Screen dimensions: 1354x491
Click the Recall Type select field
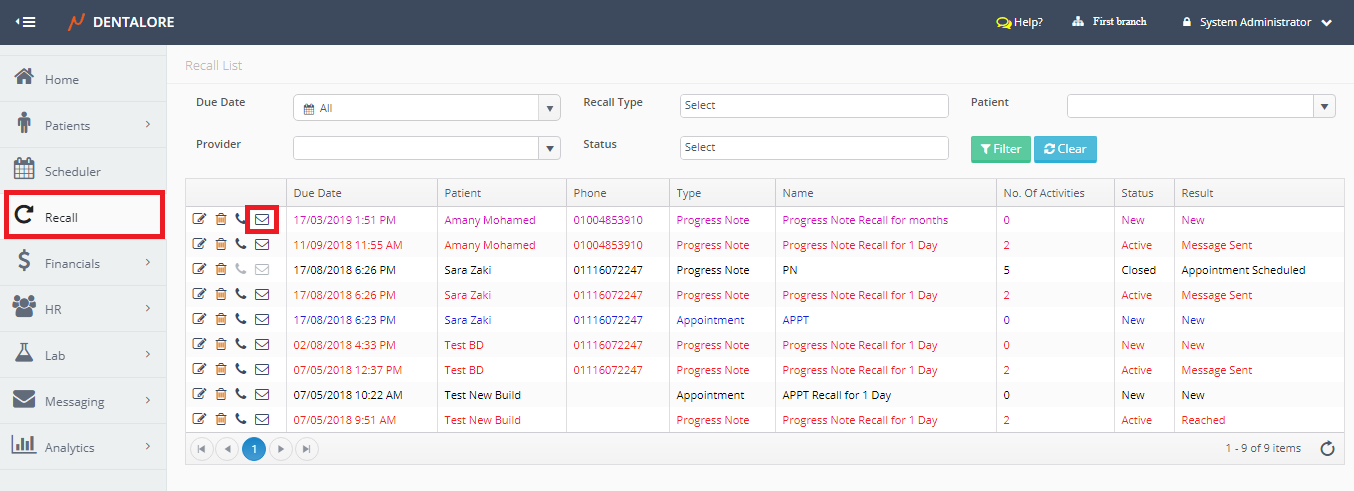point(813,106)
